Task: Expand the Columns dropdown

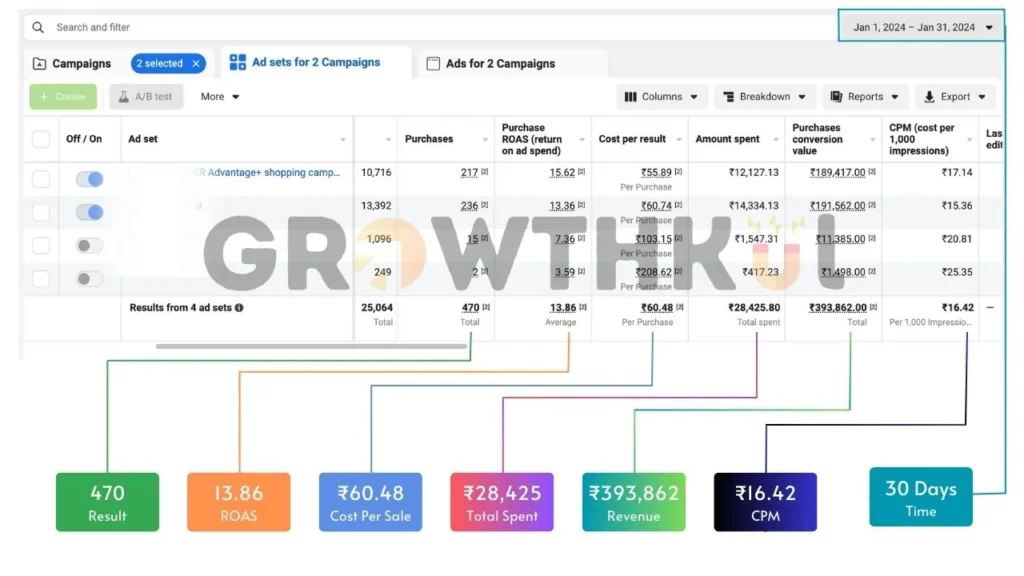Action: pyautogui.click(x=662, y=97)
